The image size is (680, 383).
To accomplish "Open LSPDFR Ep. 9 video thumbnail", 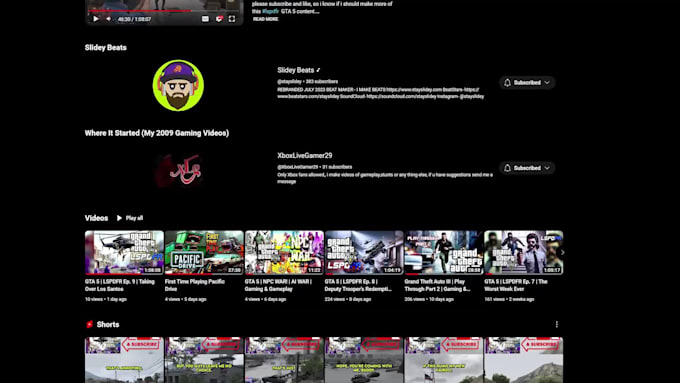I will [x=124, y=252].
